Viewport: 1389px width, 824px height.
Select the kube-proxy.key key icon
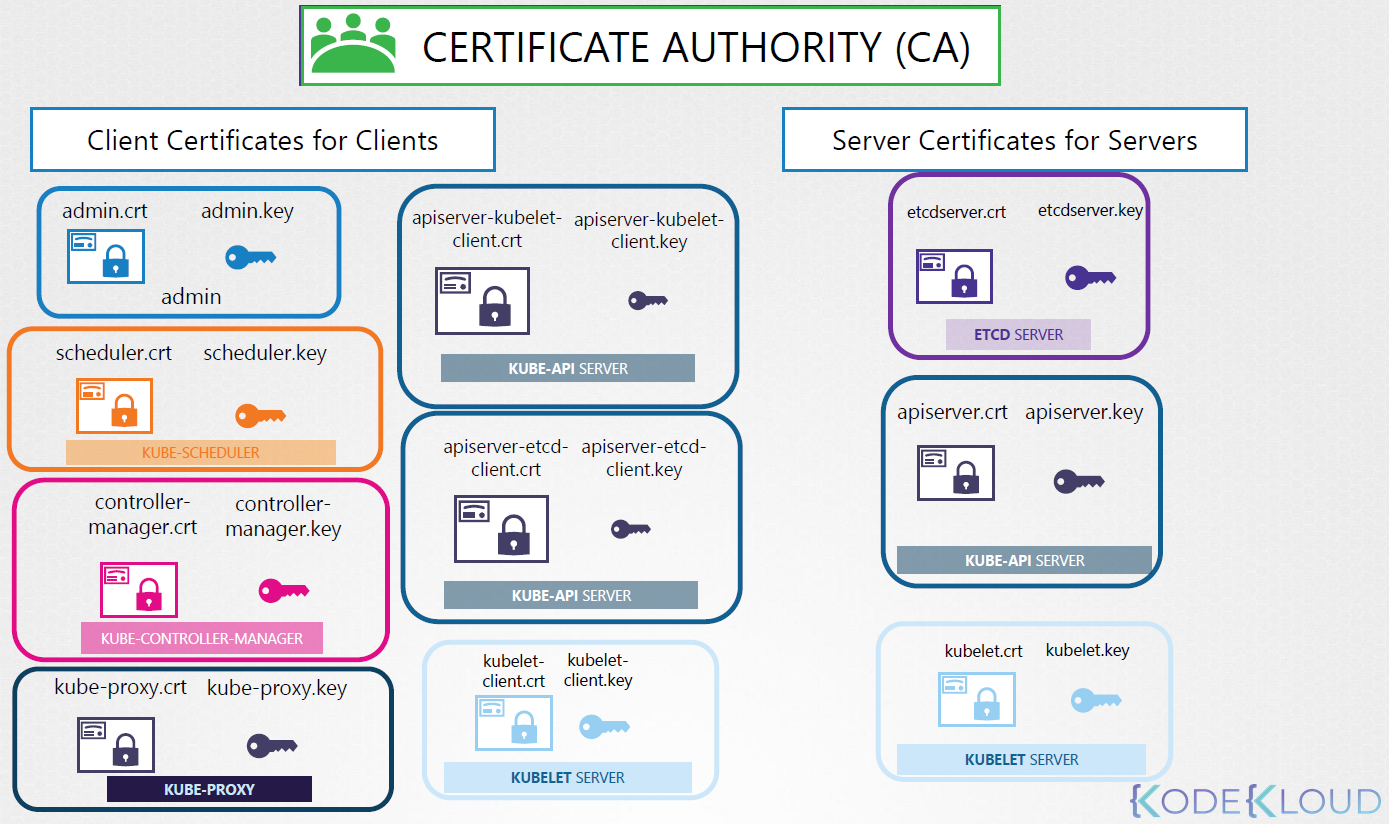[x=272, y=745]
